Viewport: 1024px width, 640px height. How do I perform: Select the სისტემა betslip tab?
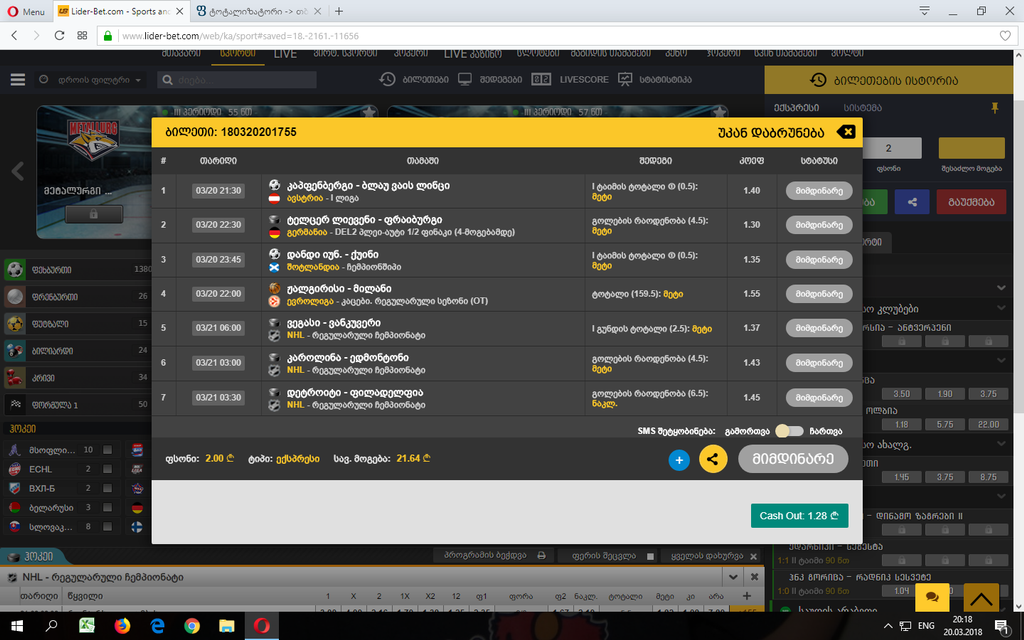click(862, 108)
